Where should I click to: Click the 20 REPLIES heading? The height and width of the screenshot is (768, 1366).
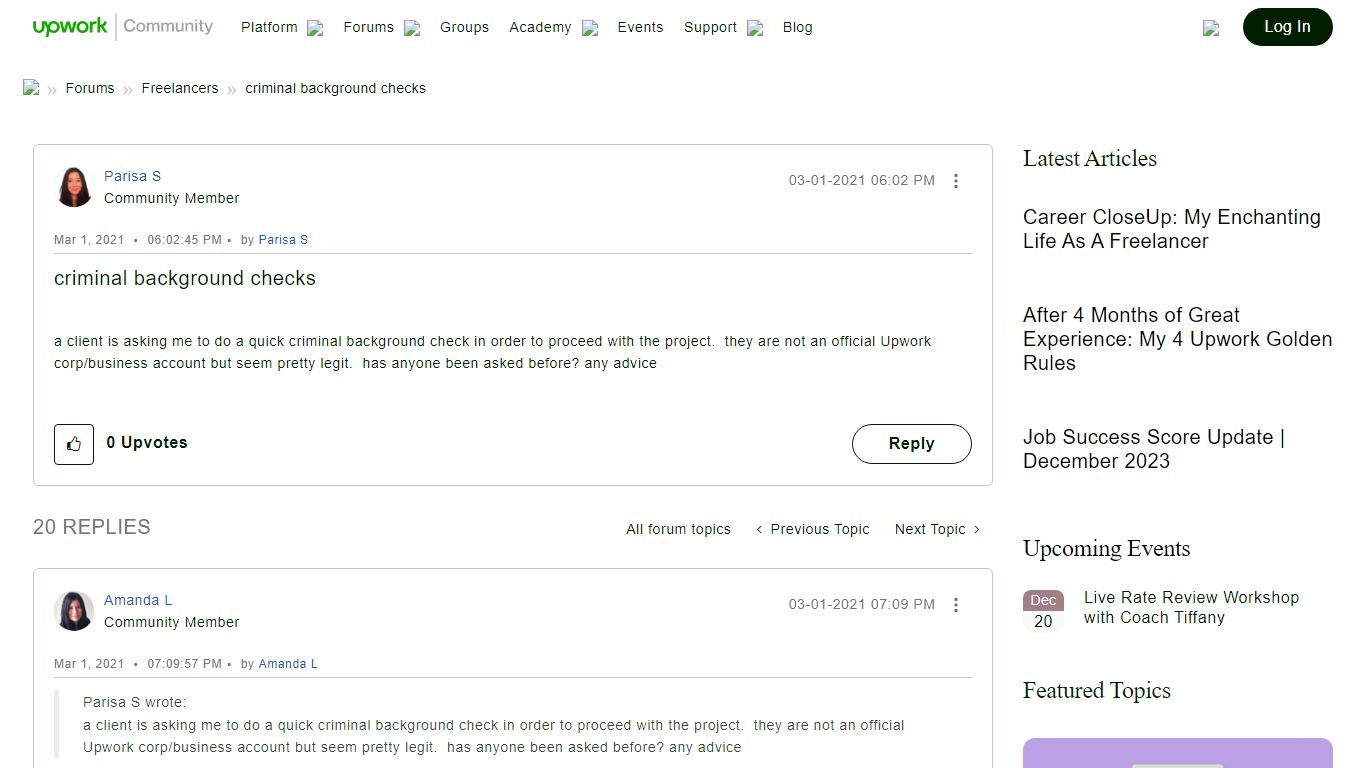tap(92, 527)
